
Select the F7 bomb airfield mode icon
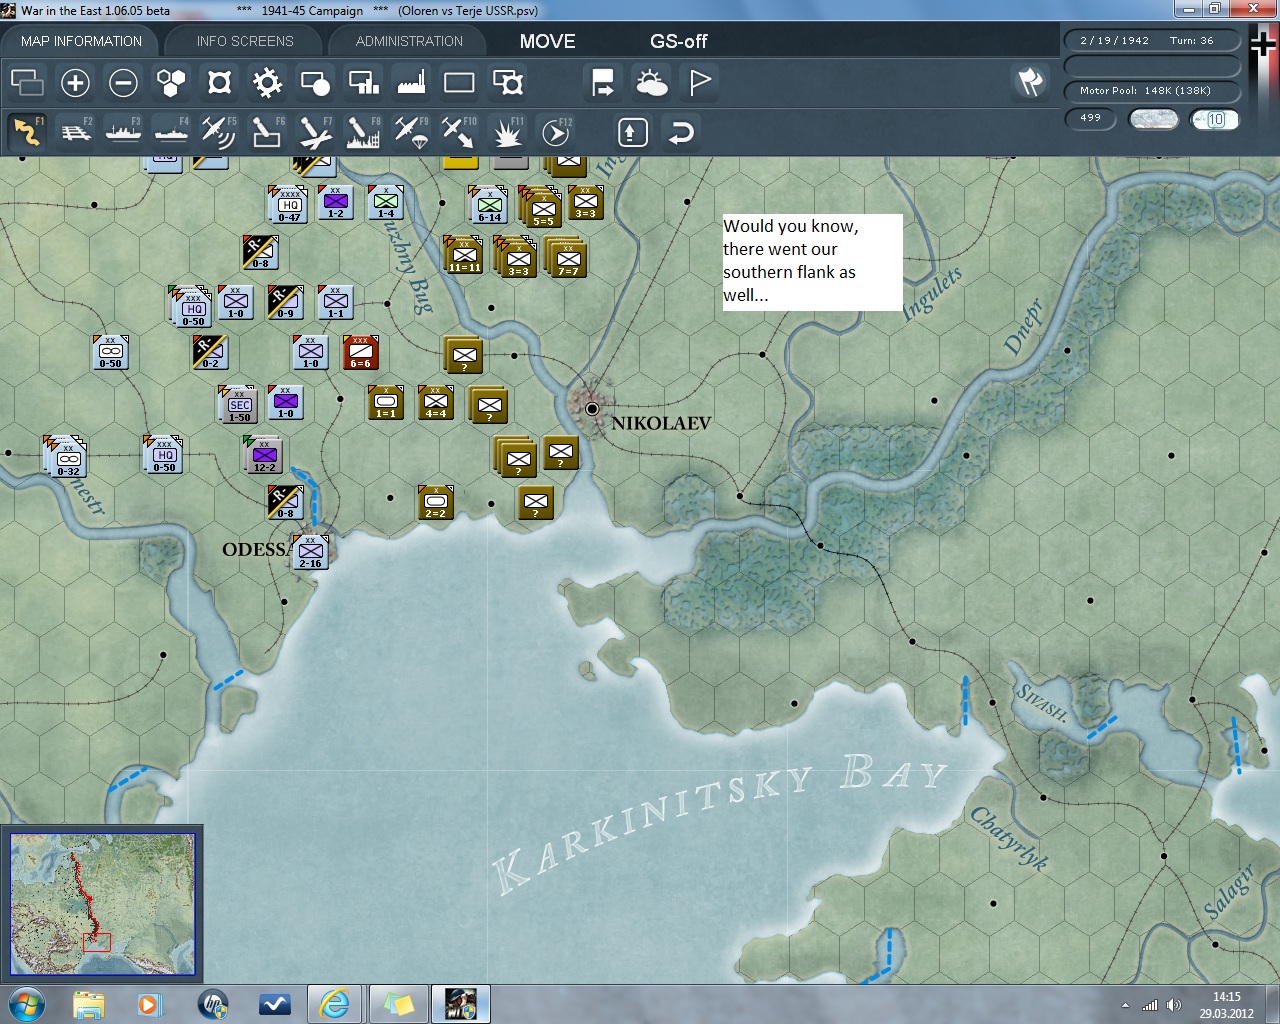click(x=315, y=132)
